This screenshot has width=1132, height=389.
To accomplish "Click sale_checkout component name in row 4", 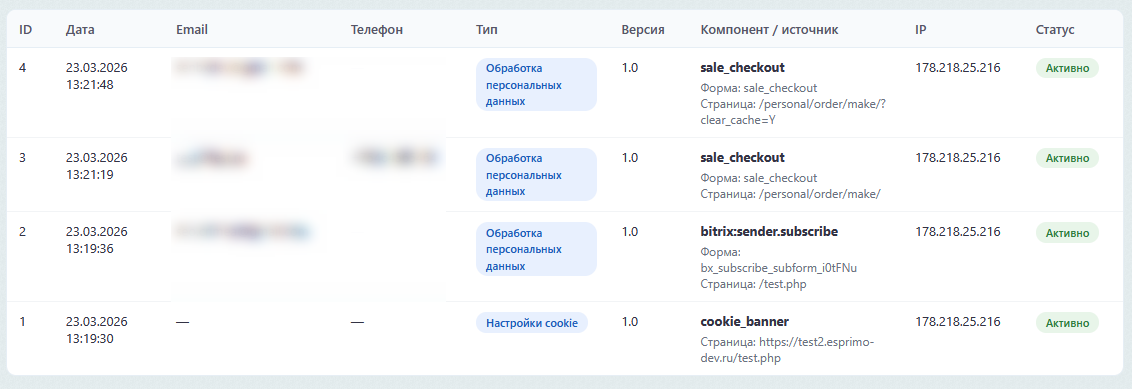I will [742, 68].
